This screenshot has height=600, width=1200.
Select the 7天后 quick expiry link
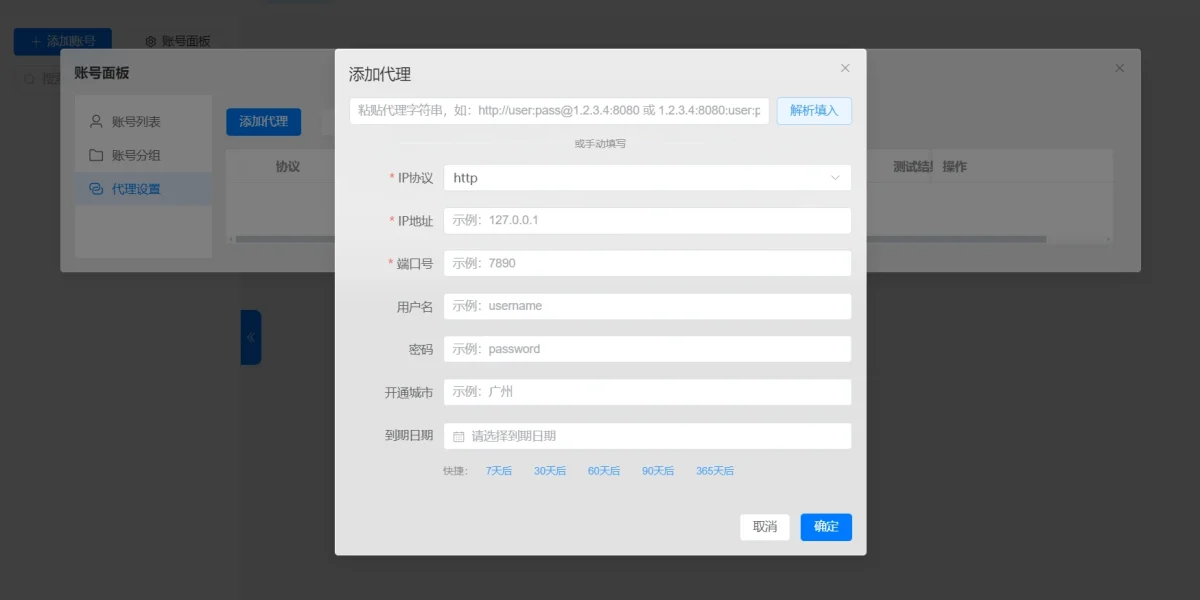[499, 471]
